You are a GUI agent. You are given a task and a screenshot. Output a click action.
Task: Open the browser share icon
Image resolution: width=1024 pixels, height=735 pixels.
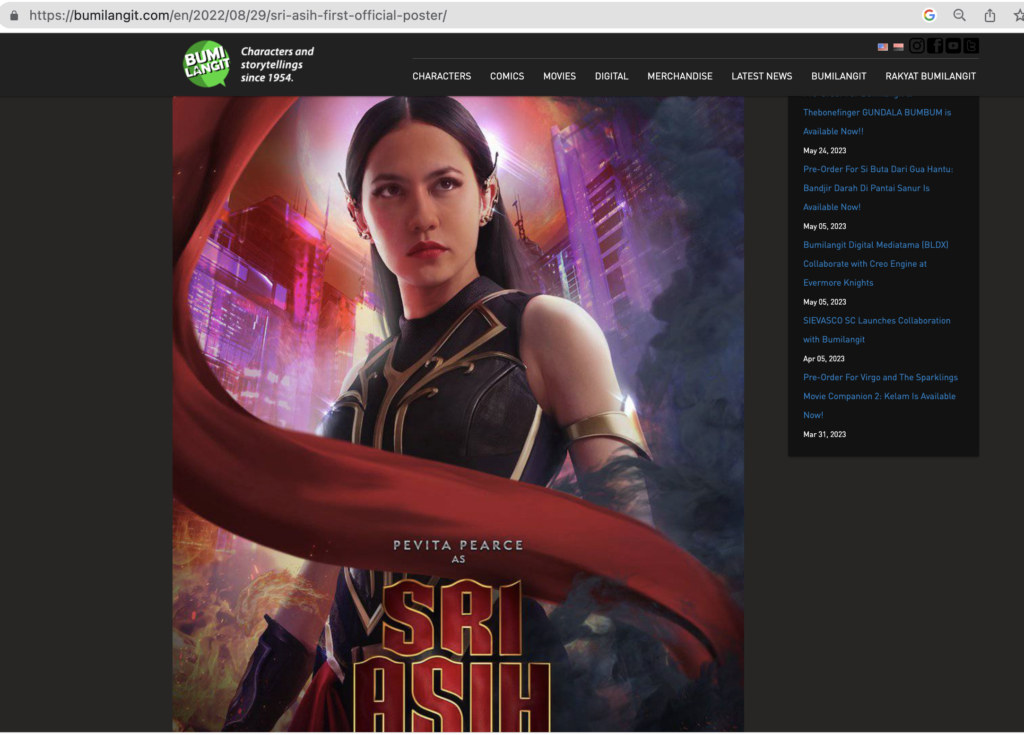point(990,15)
